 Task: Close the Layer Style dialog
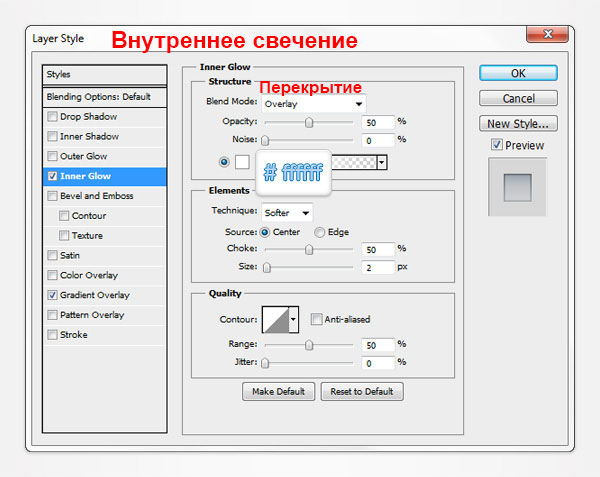tap(548, 34)
